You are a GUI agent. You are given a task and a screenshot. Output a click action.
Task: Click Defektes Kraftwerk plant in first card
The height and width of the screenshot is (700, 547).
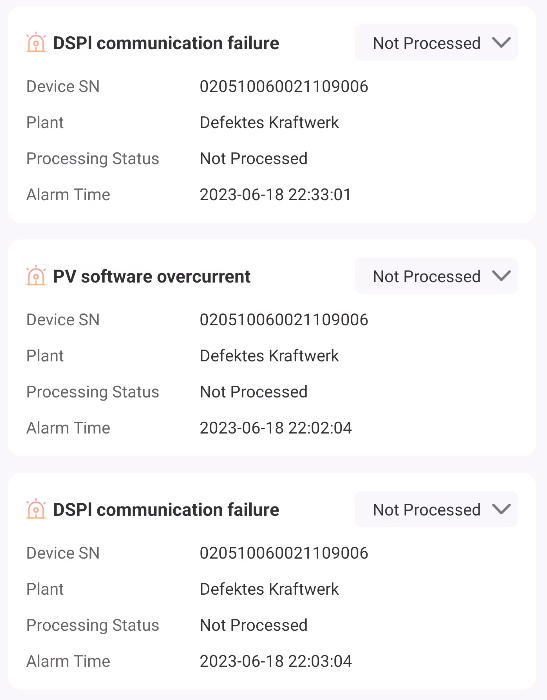[x=269, y=122]
